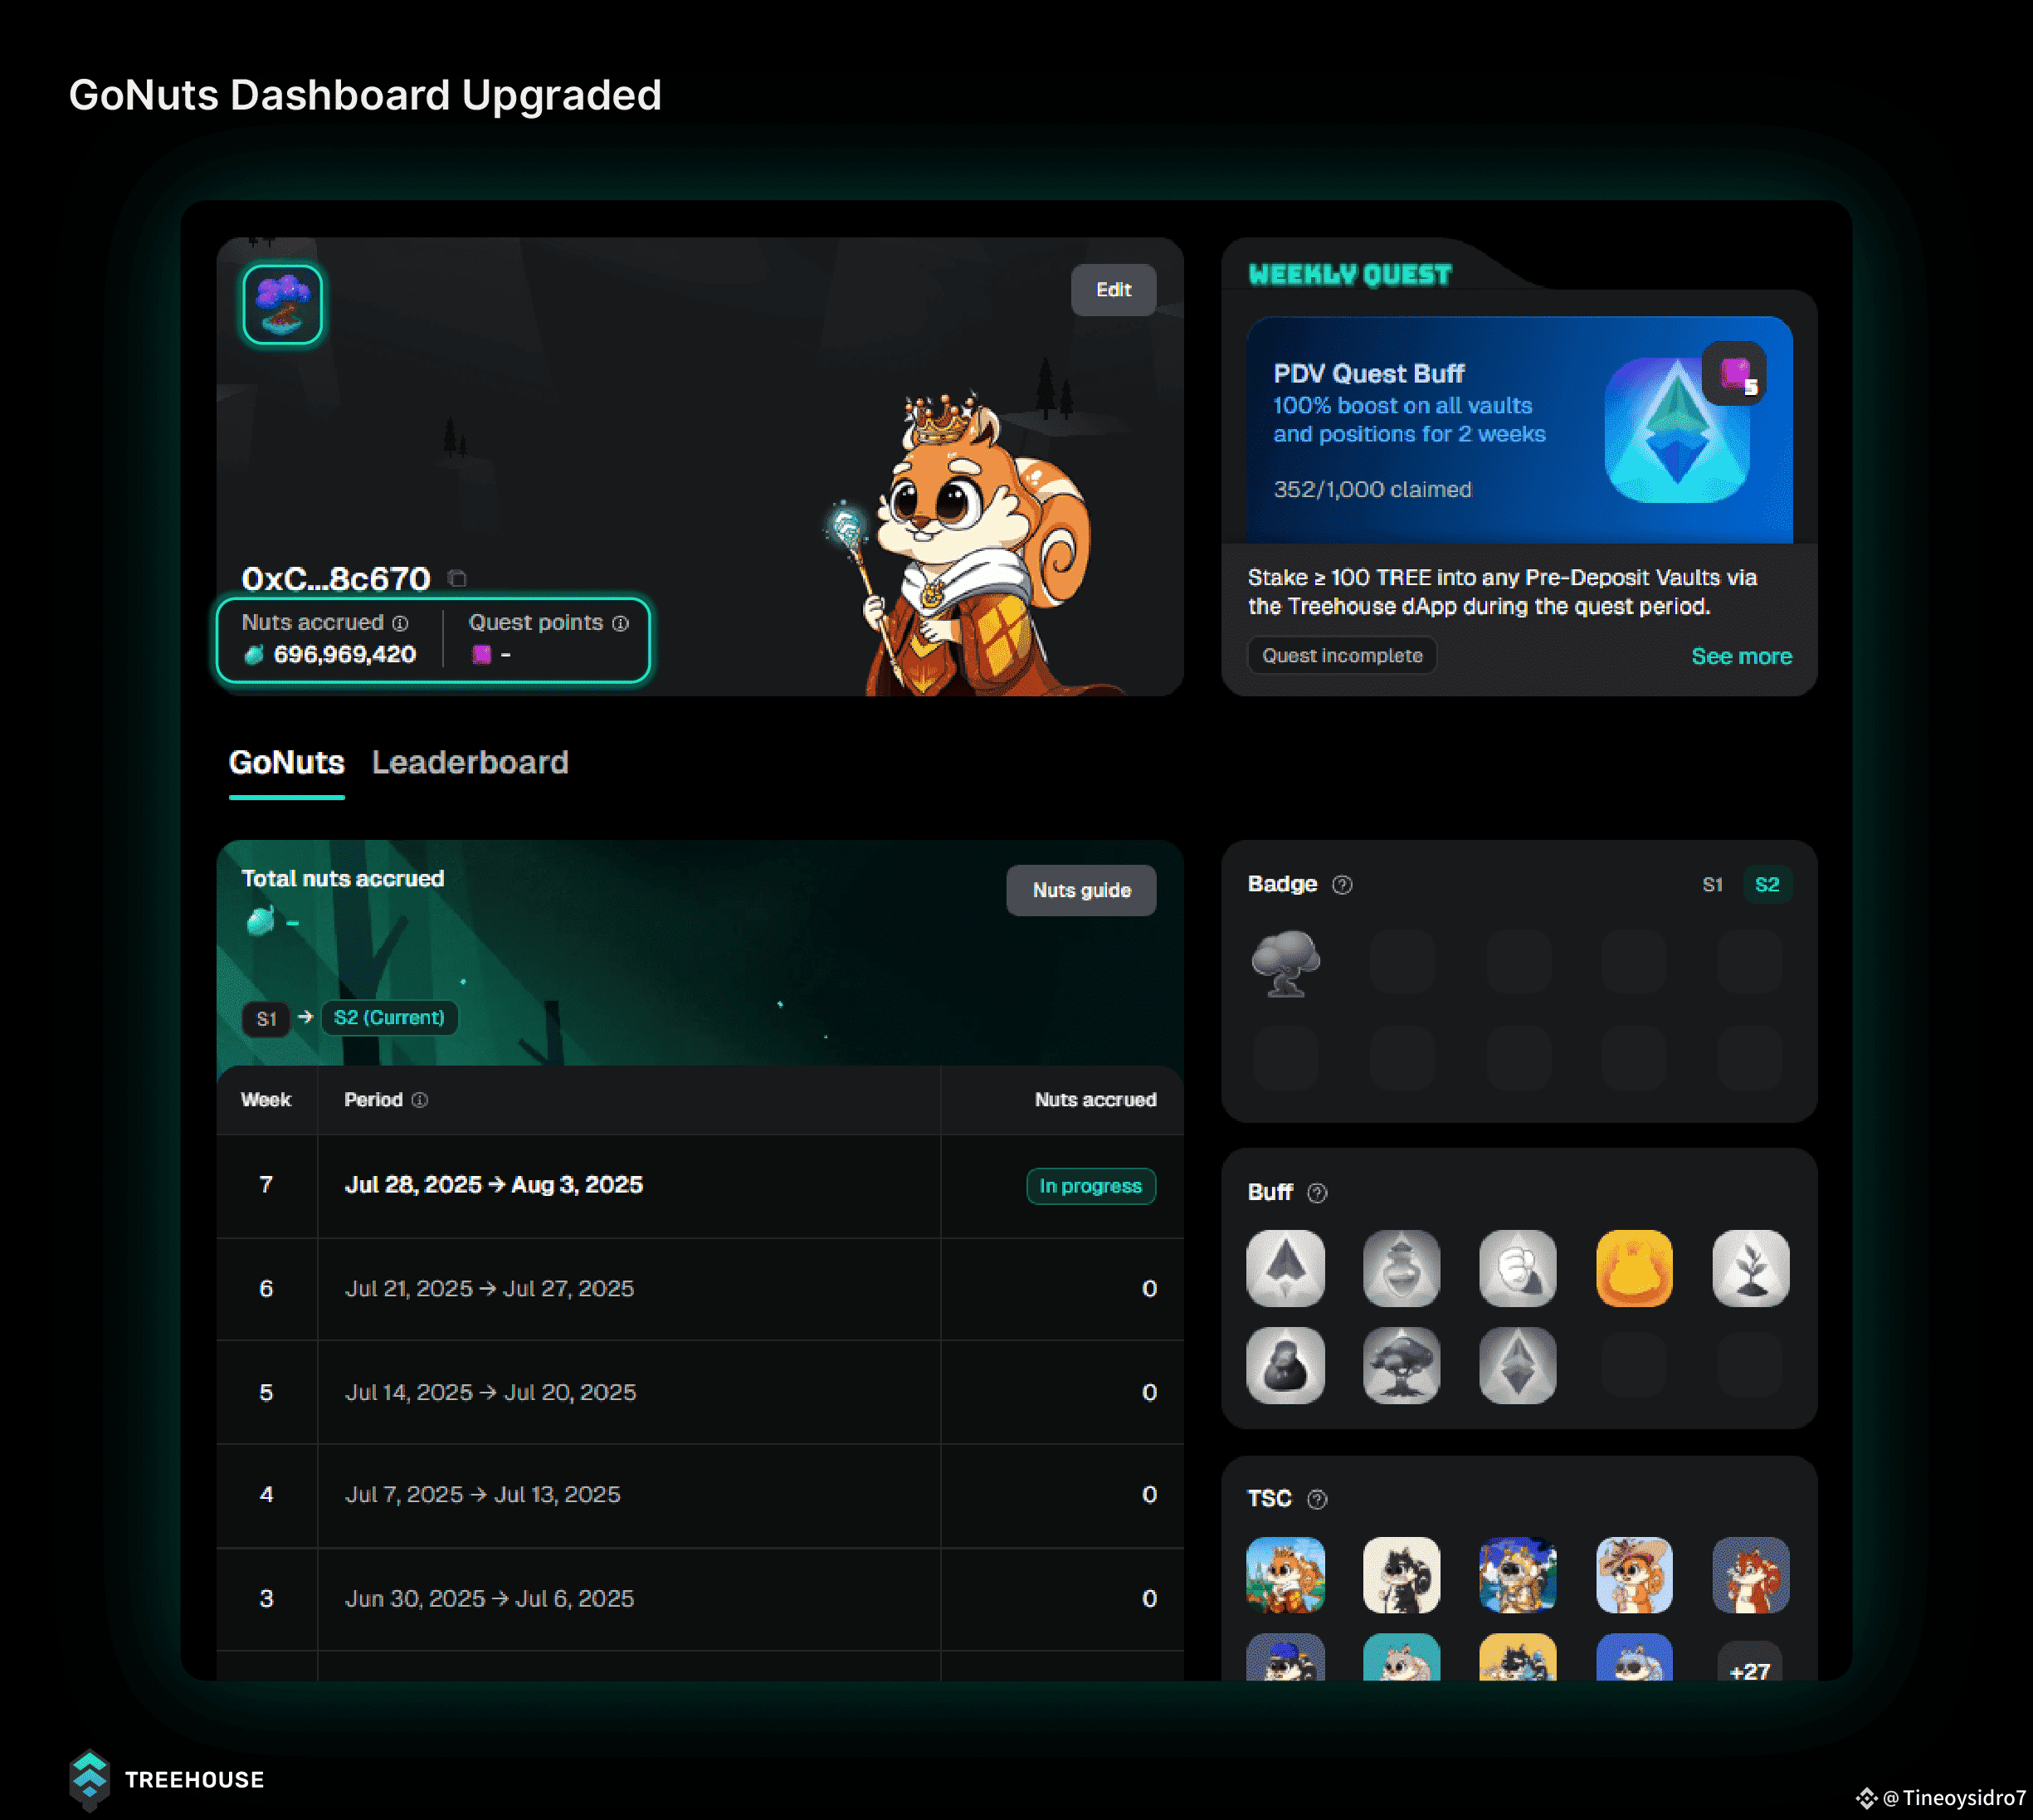Open info icon beside Quest points
Viewport: 2033px width, 1820px height.
pyautogui.click(x=620, y=623)
